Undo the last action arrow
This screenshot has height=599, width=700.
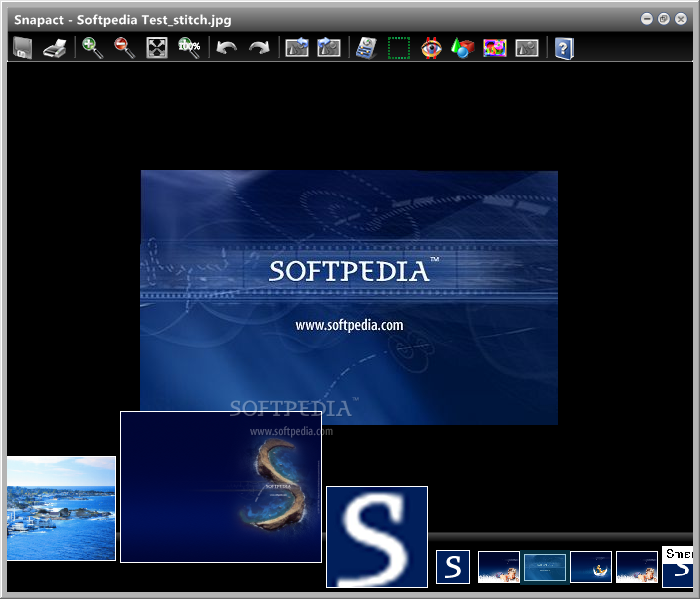tap(226, 48)
